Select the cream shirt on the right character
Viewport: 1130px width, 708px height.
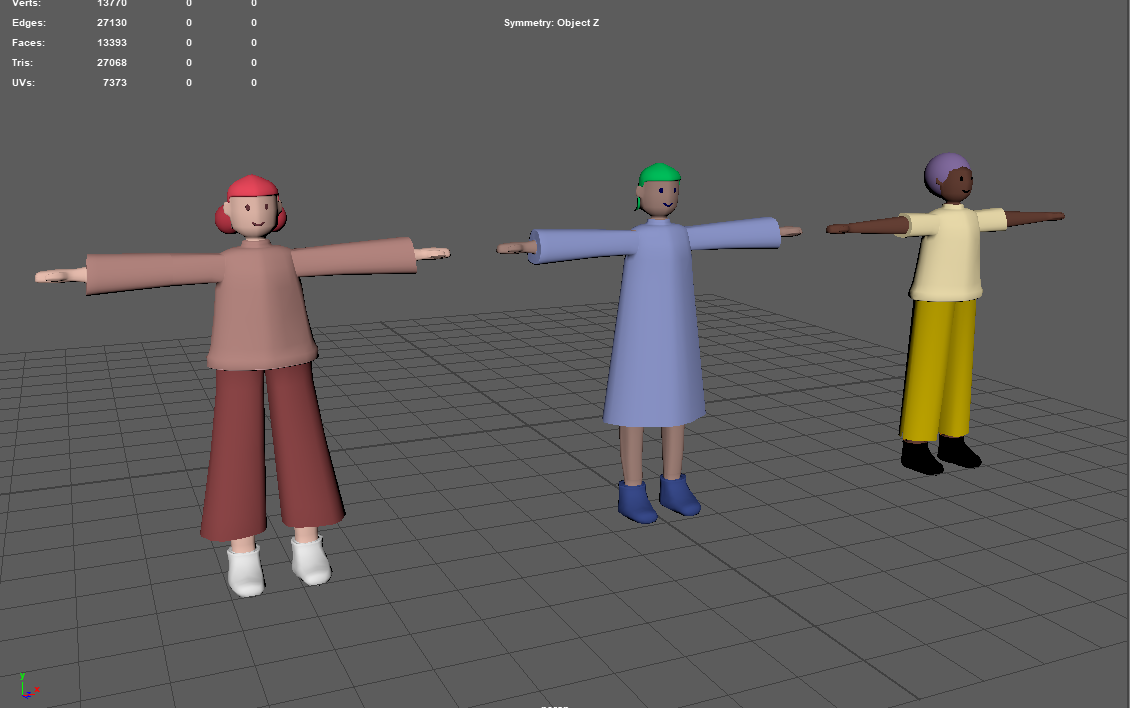pyautogui.click(x=948, y=252)
